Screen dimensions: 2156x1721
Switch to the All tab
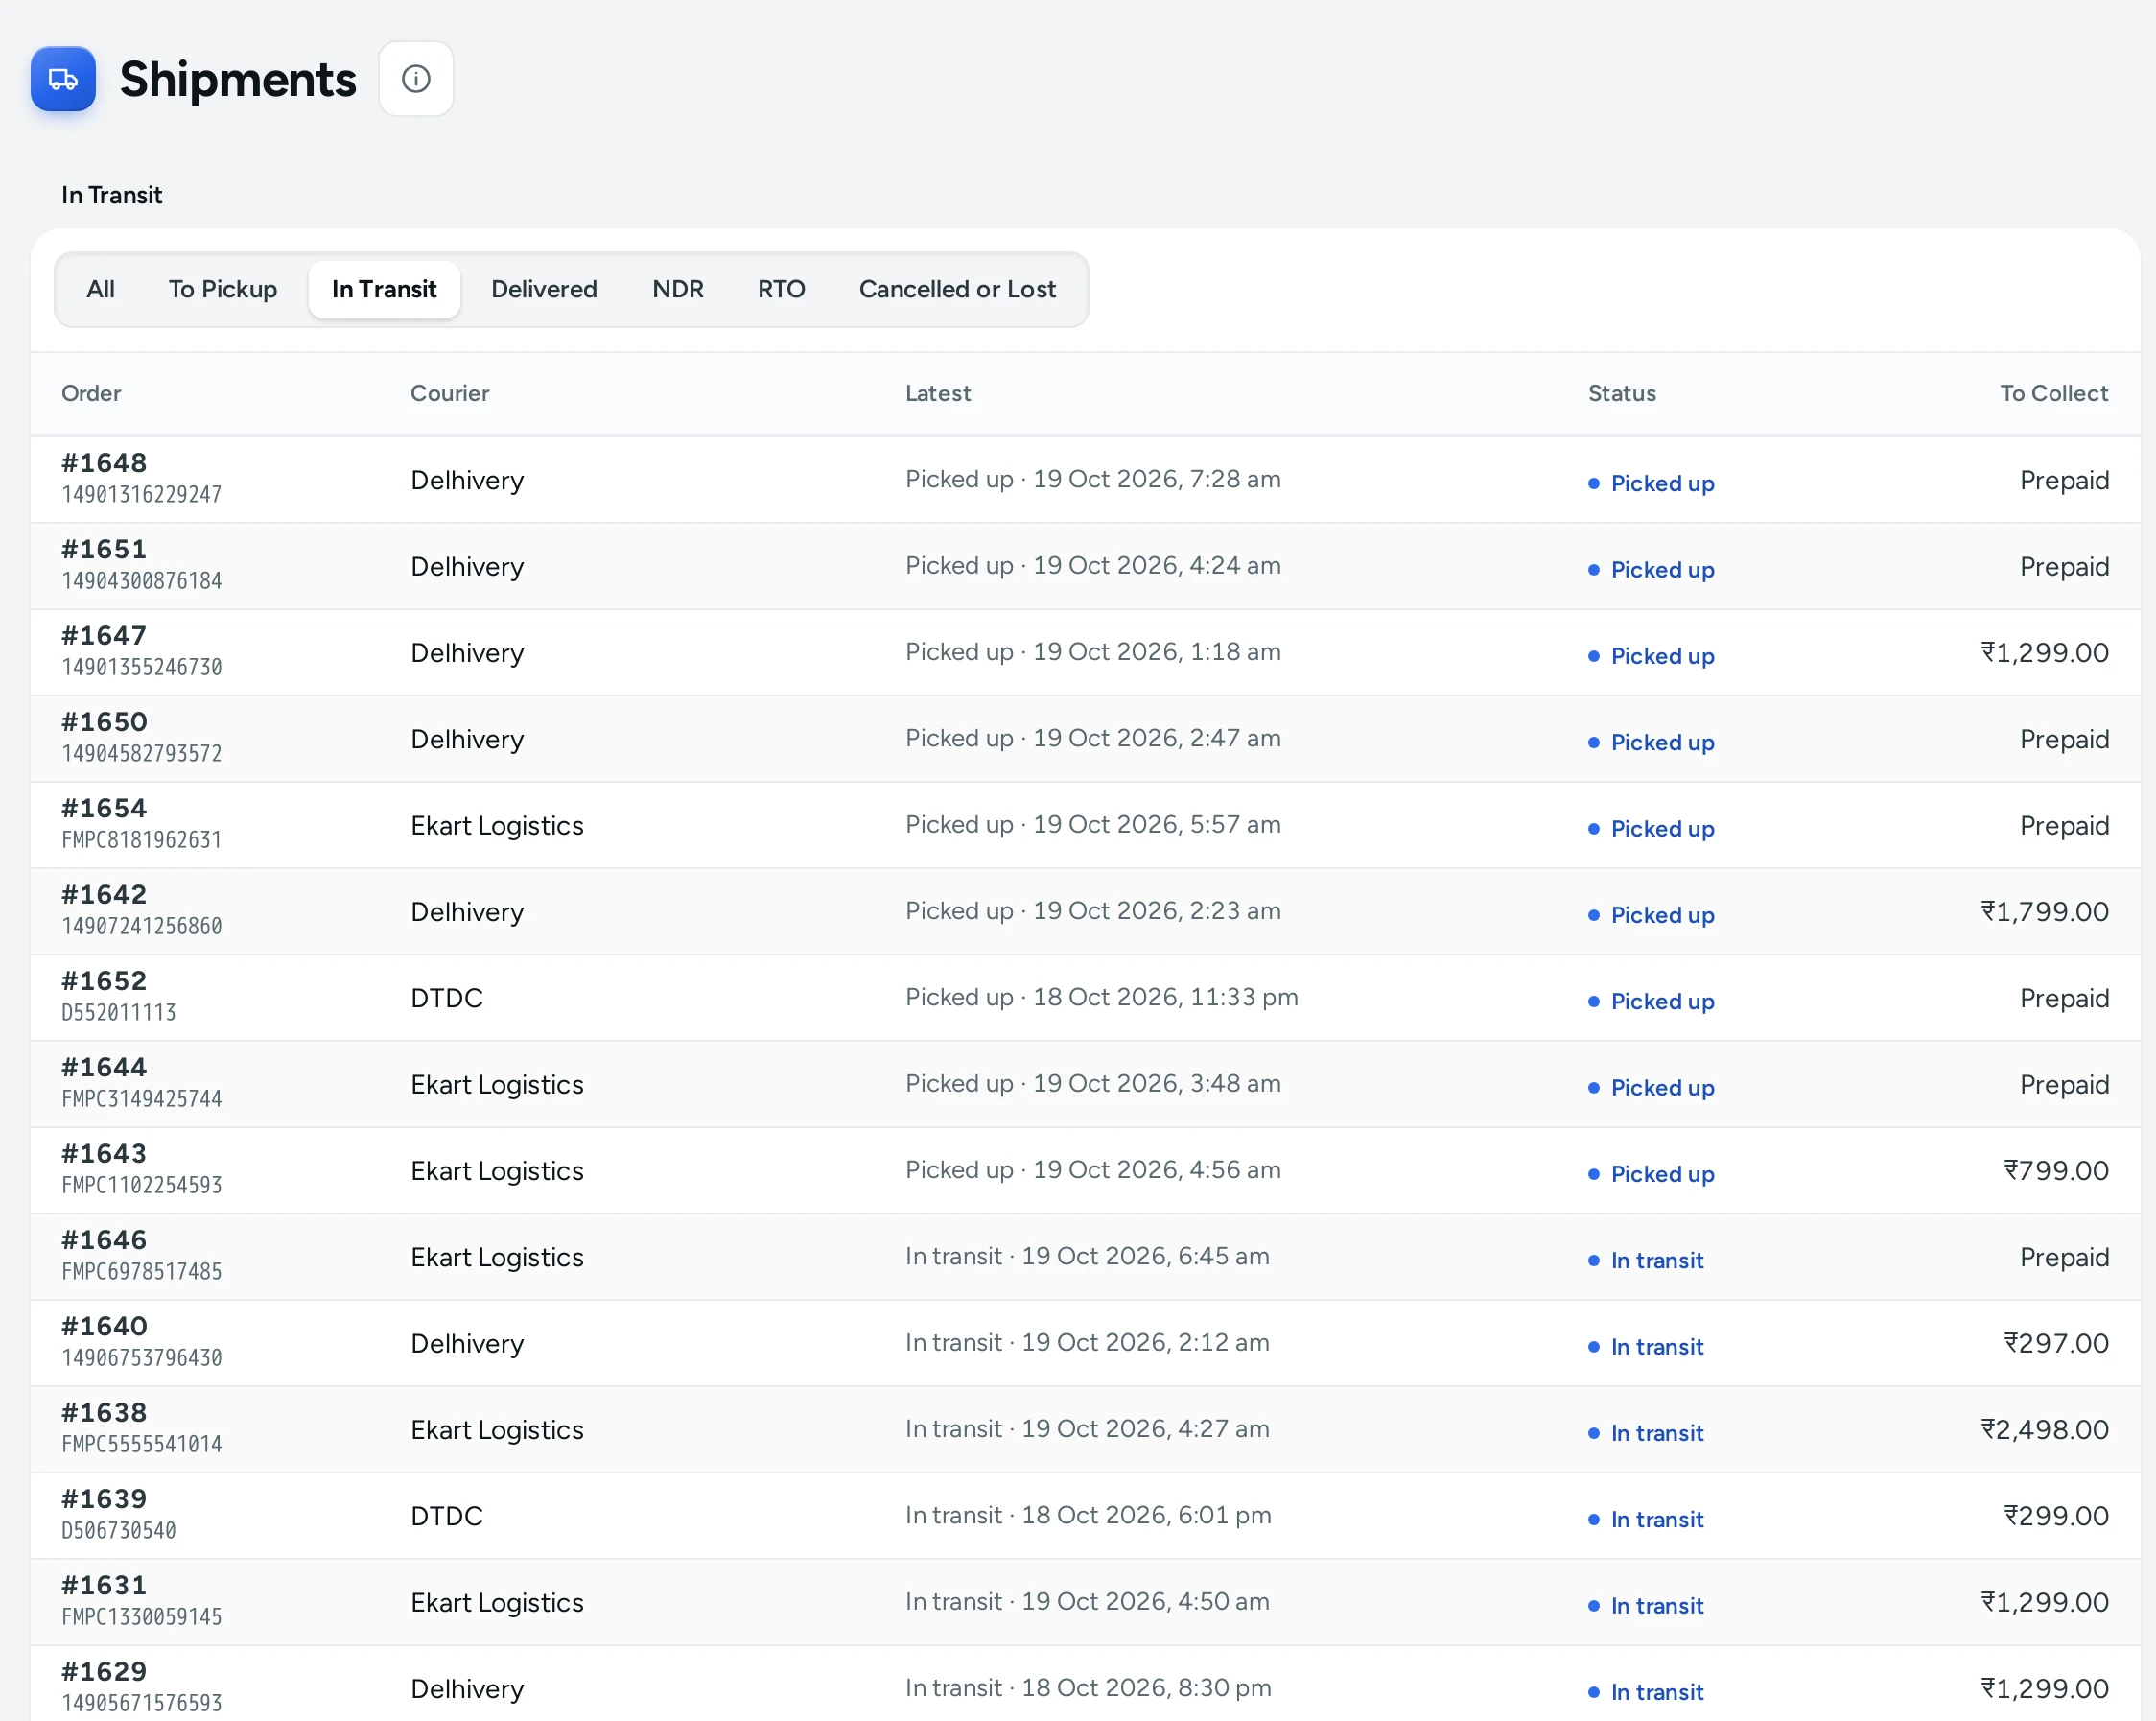[101, 289]
